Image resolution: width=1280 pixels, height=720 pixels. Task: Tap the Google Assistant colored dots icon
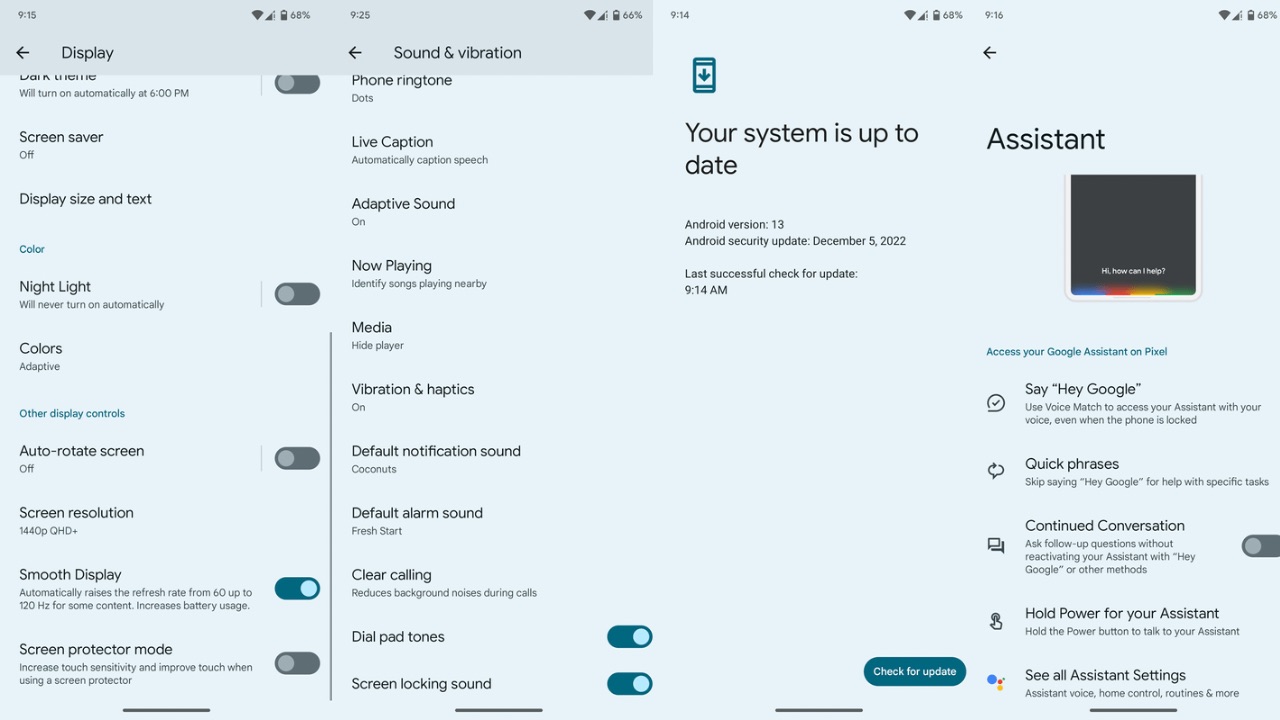click(x=996, y=682)
